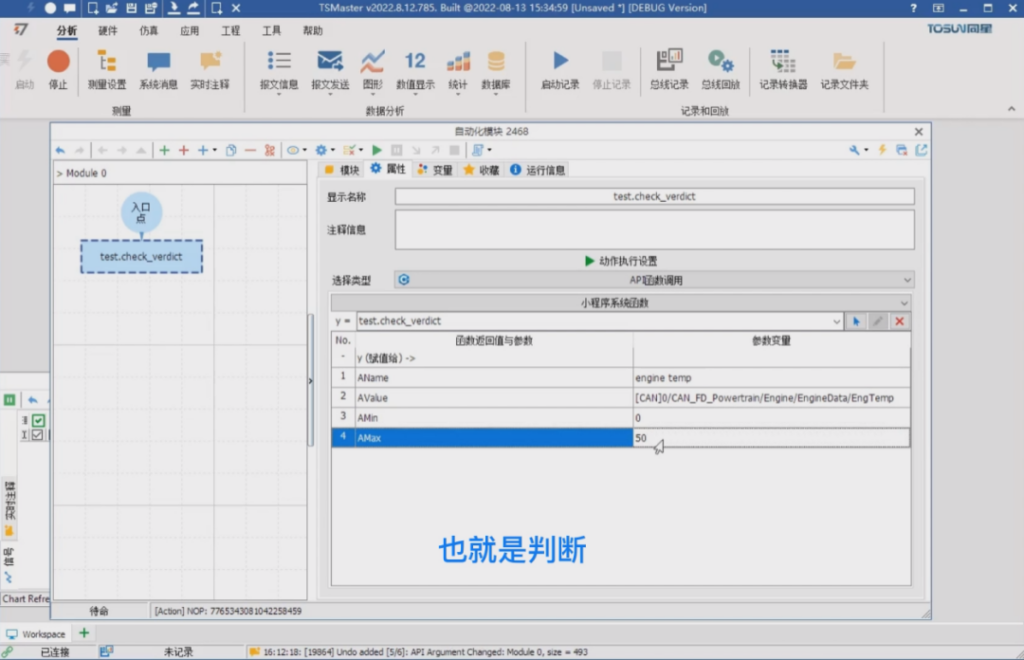The width and height of the screenshot is (1024, 660).
Task: Open the 硬件 ribbon tab
Action: 108,31
